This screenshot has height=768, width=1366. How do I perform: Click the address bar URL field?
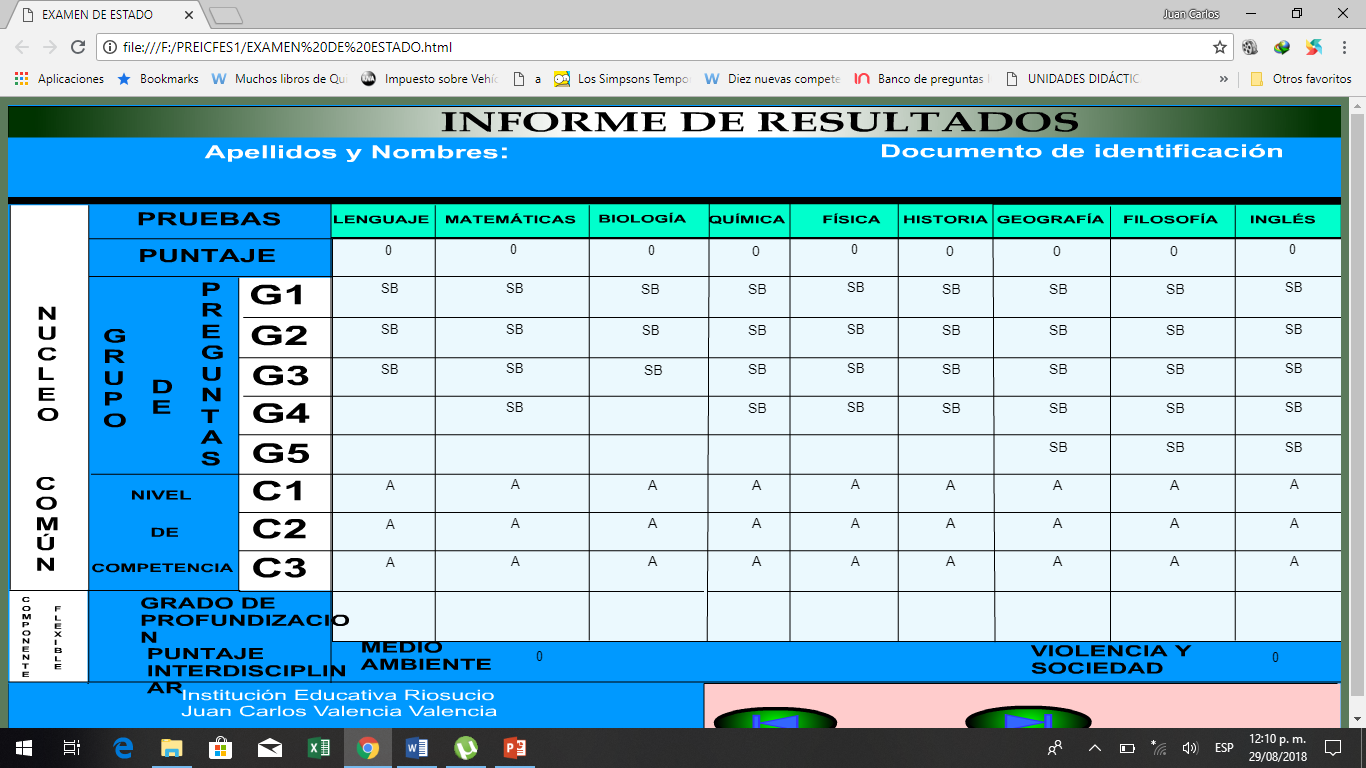[650, 47]
